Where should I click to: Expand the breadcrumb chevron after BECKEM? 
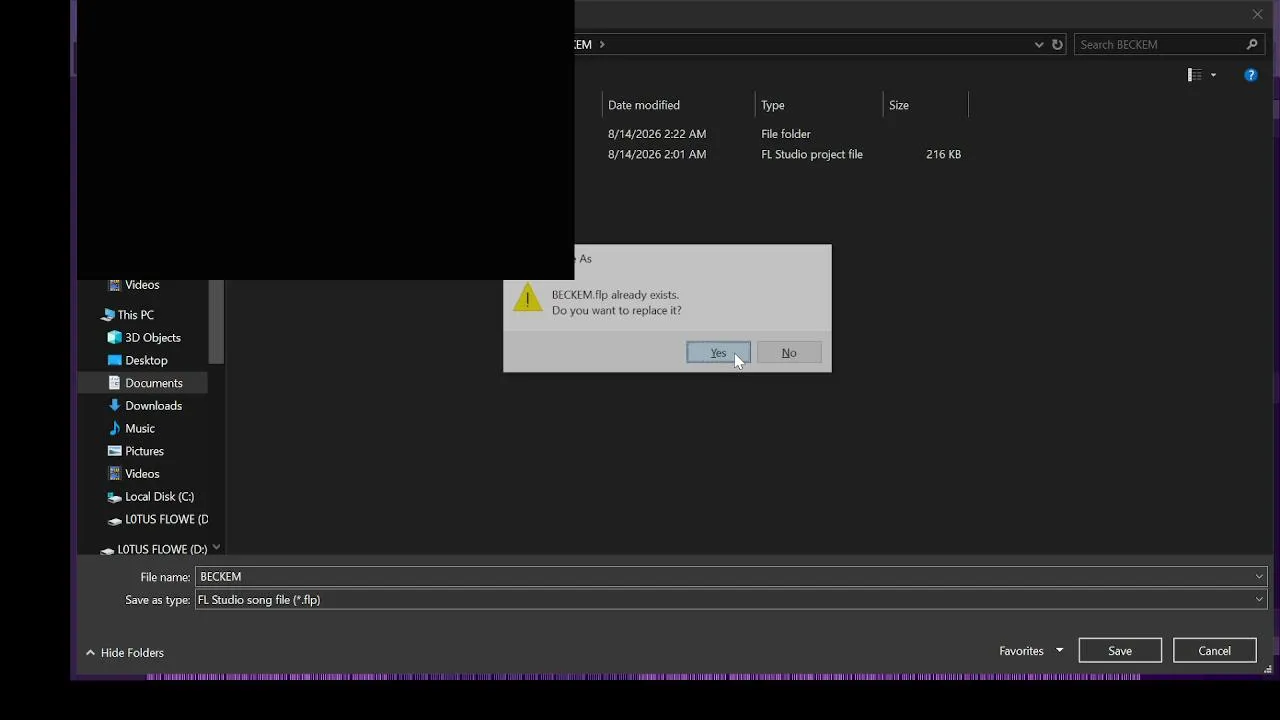click(x=602, y=45)
